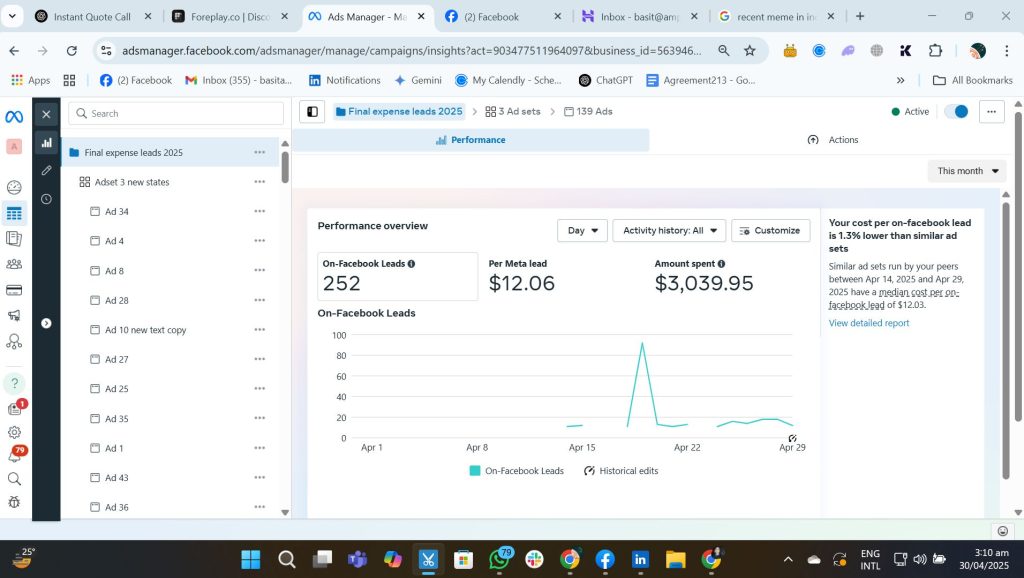Screen dimensions: 1024x578
Task: Expand the Day breakdown dropdown
Action: pos(582,231)
